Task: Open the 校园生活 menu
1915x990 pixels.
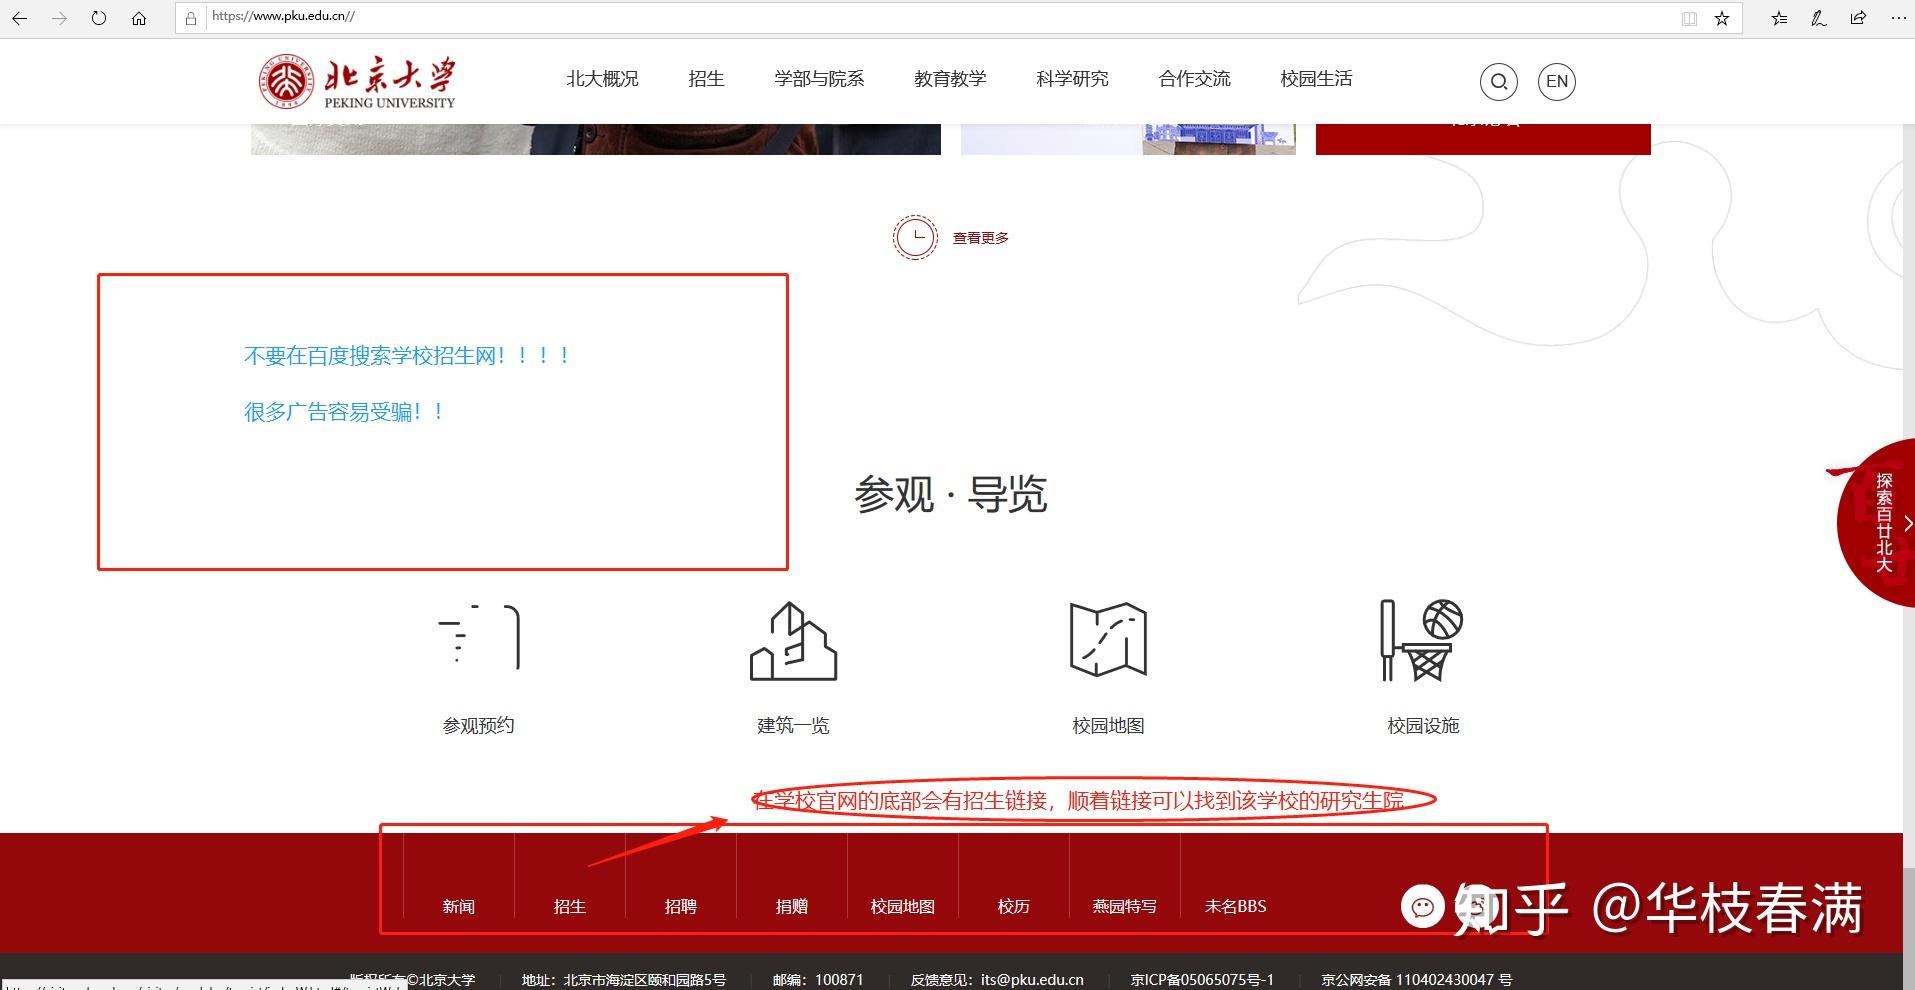Action: click(x=1316, y=79)
